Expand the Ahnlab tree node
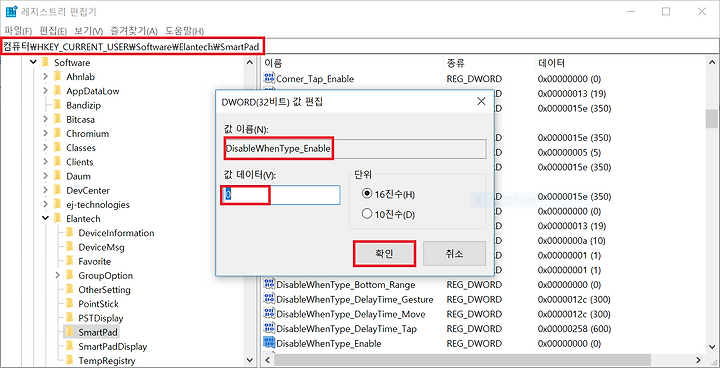 (45, 77)
